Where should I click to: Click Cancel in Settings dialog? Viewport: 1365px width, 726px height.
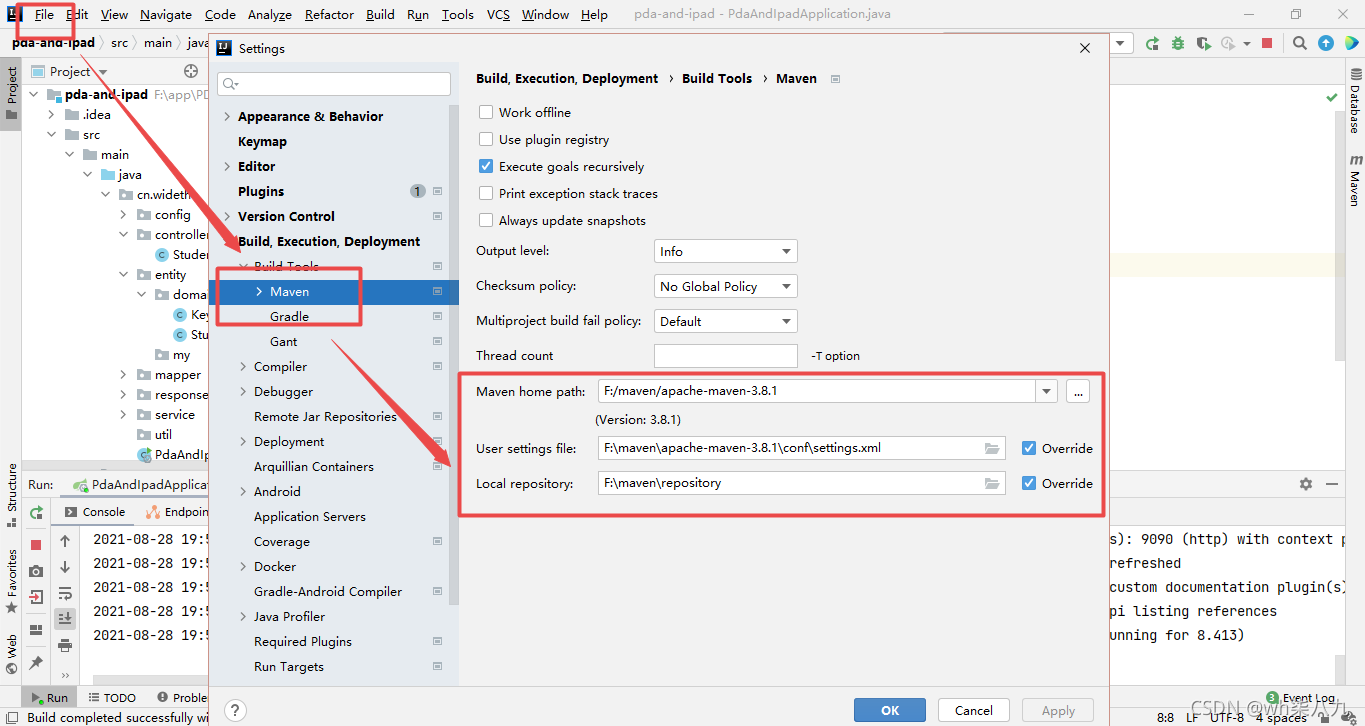tap(973, 710)
